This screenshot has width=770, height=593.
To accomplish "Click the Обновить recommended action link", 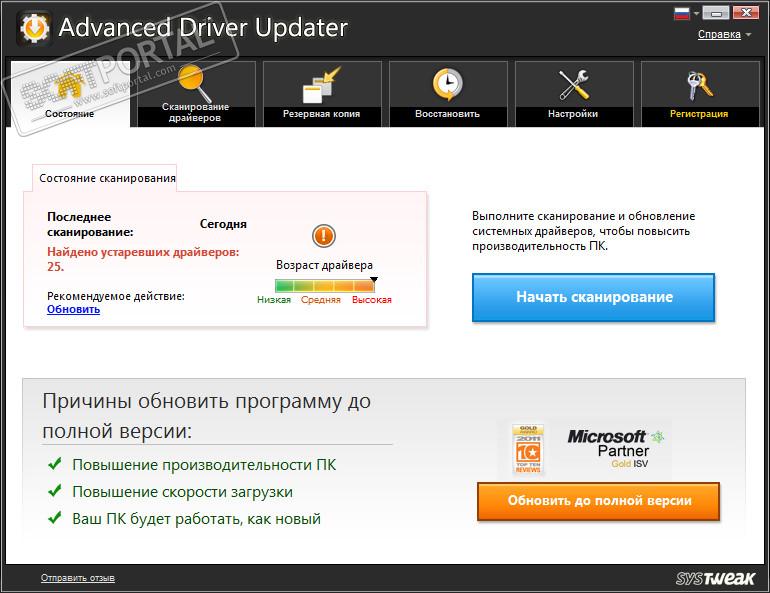I will point(74,309).
